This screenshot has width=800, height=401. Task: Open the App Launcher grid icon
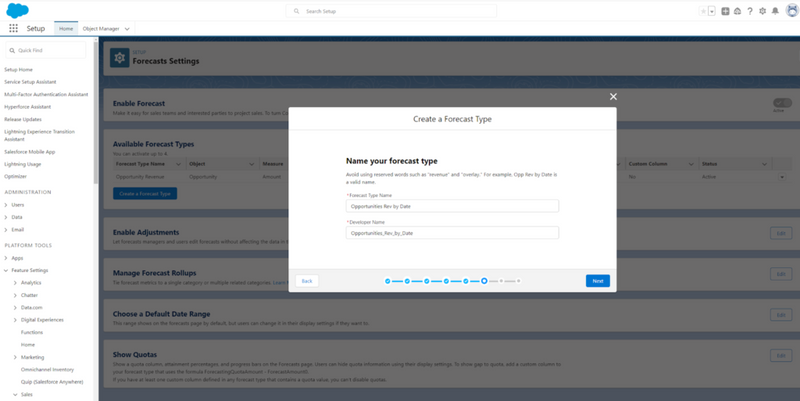(x=13, y=29)
